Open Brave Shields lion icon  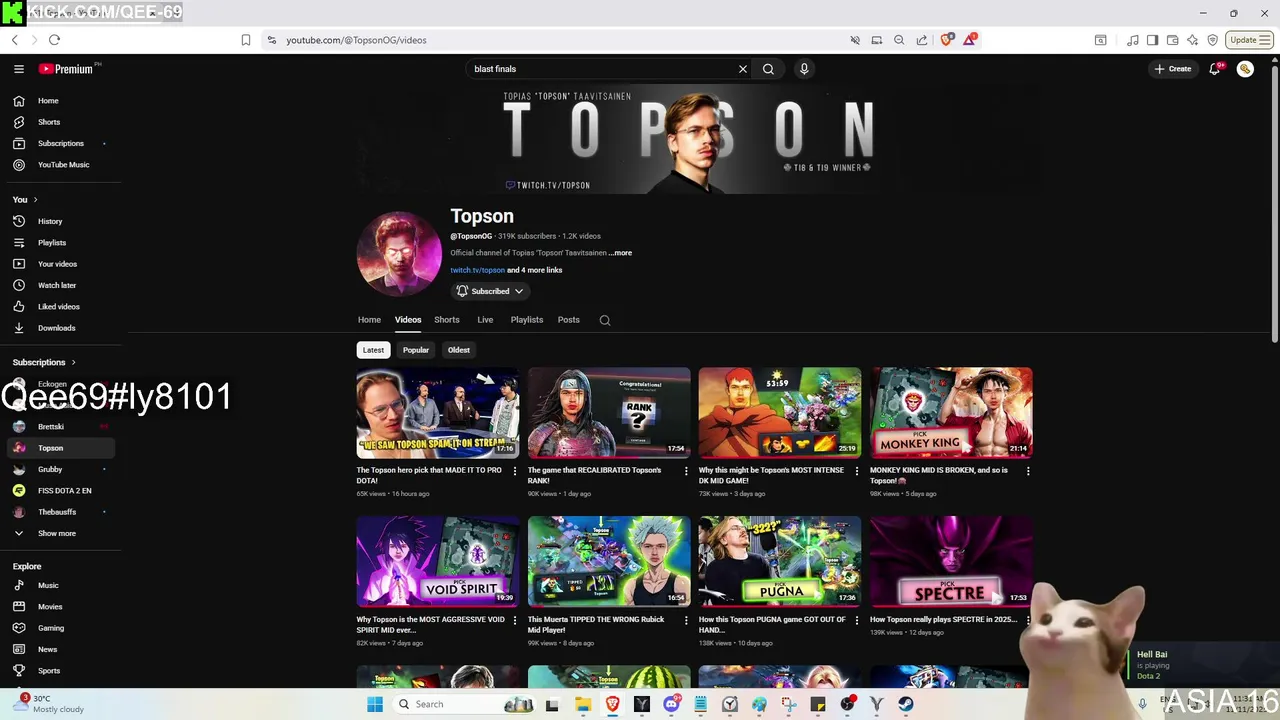[947, 40]
